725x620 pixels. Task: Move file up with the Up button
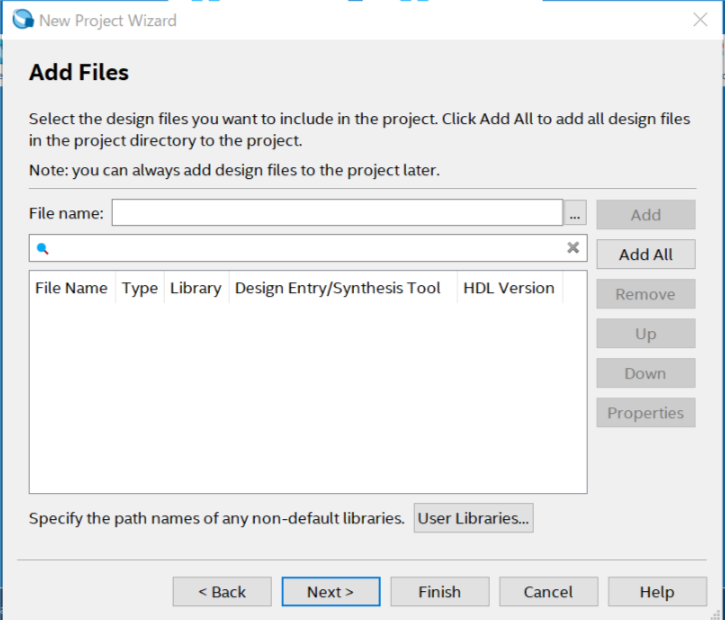(645, 334)
